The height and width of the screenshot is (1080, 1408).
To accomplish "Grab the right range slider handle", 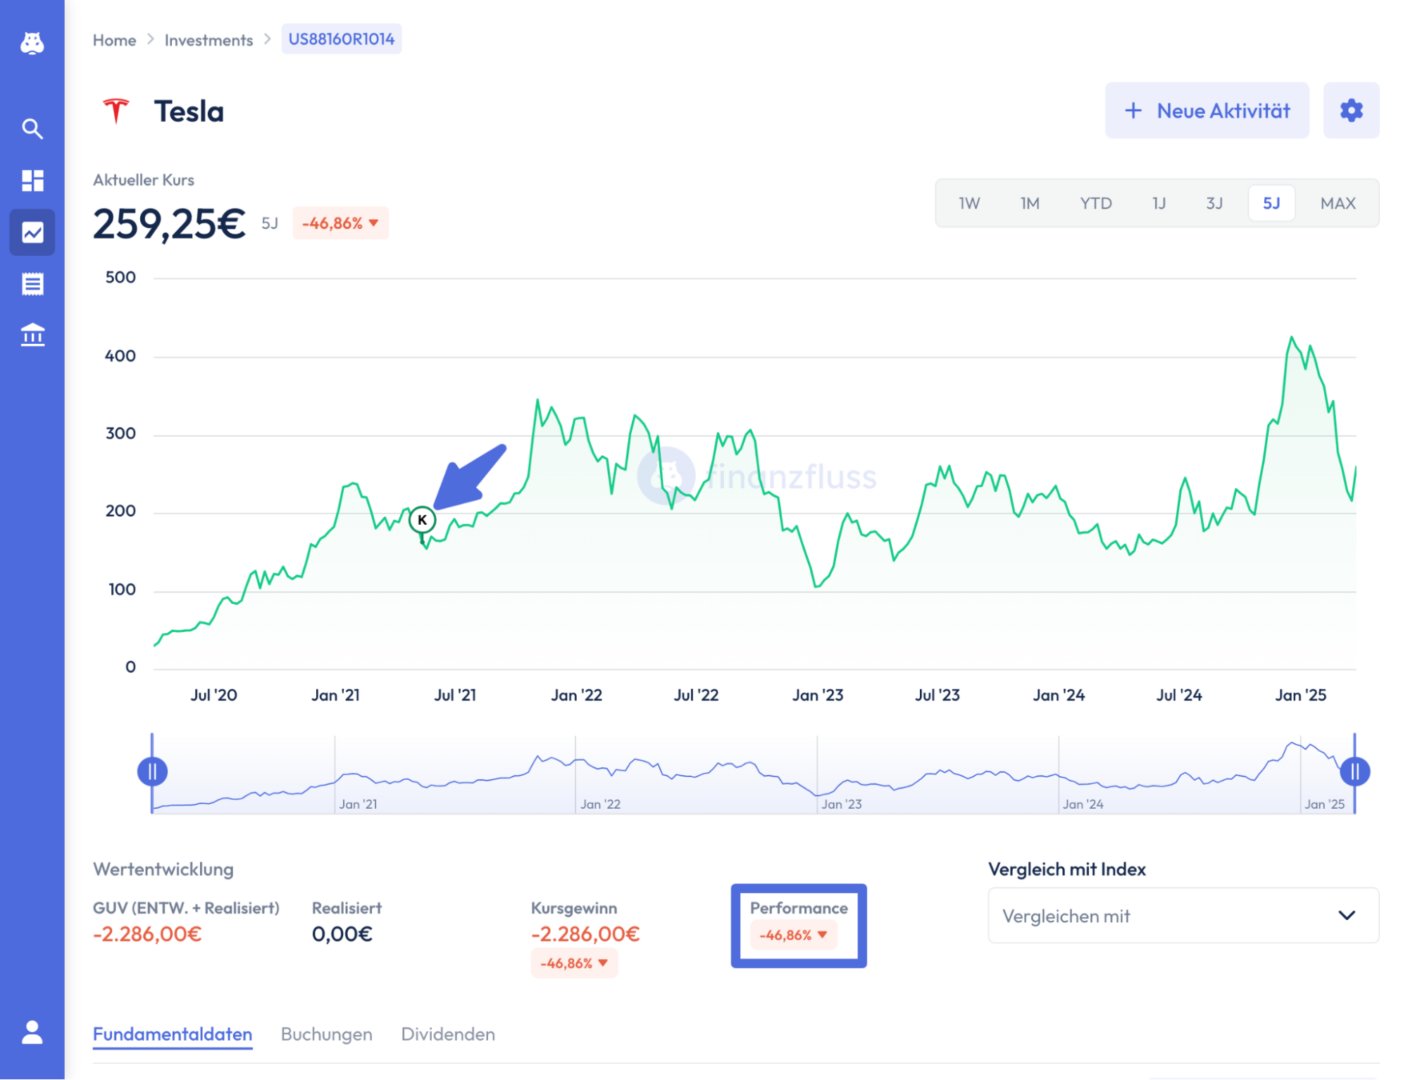I will pyautogui.click(x=1355, y=772).
